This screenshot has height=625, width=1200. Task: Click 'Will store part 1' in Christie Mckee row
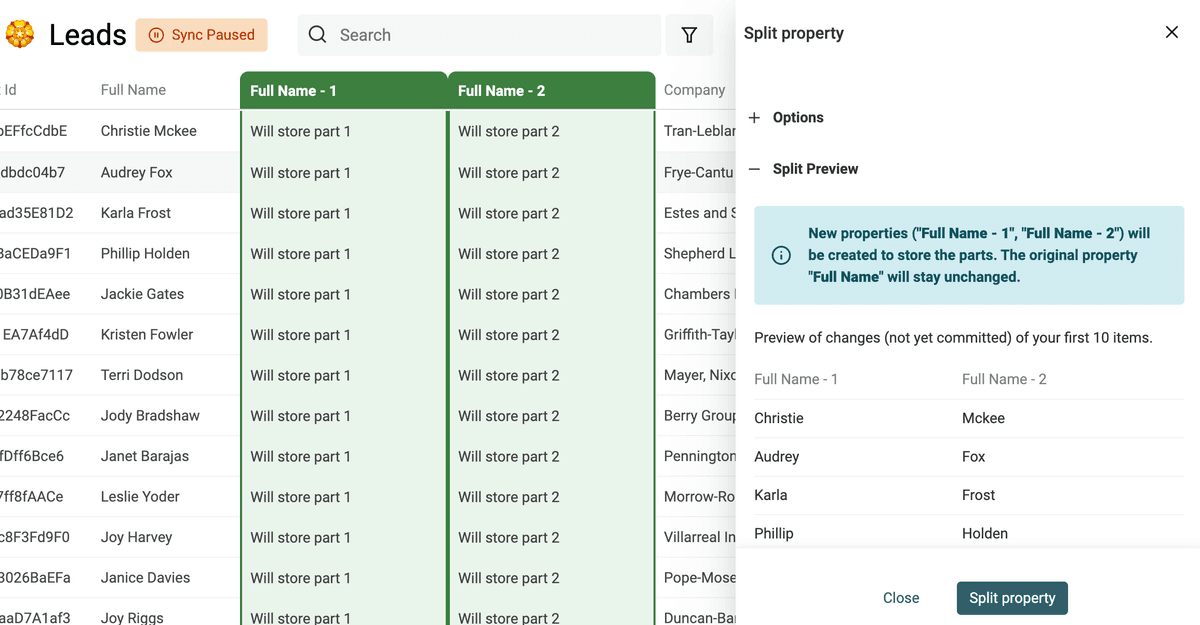(301, 131)
